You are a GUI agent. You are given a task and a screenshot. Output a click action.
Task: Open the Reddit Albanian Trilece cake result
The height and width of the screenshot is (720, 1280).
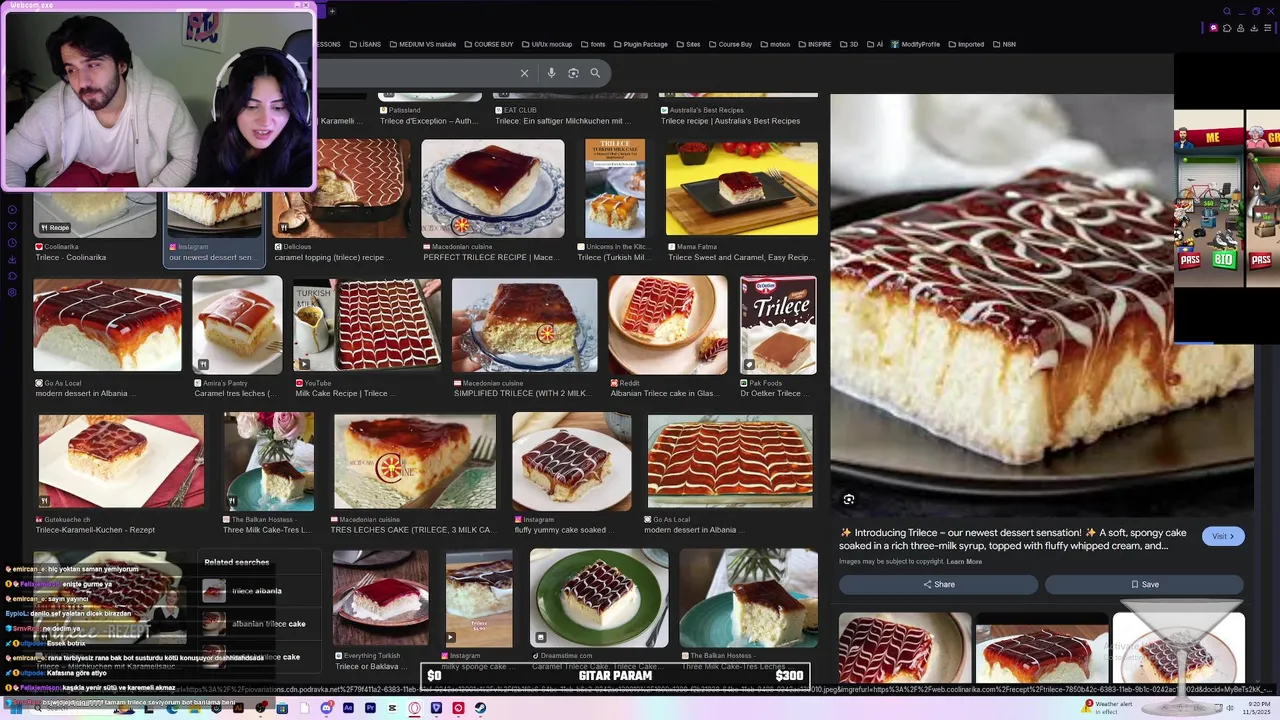[668, 326]
